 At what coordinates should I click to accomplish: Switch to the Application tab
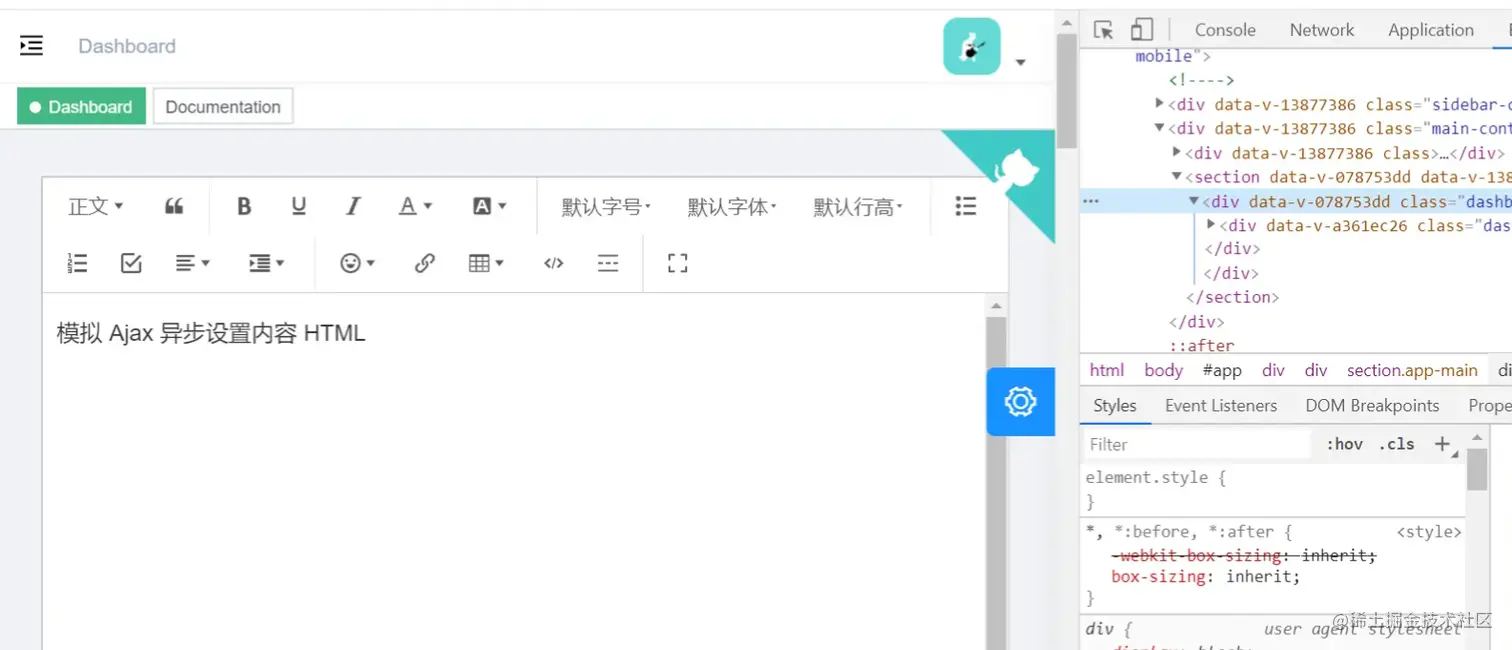click(1431, 30)
